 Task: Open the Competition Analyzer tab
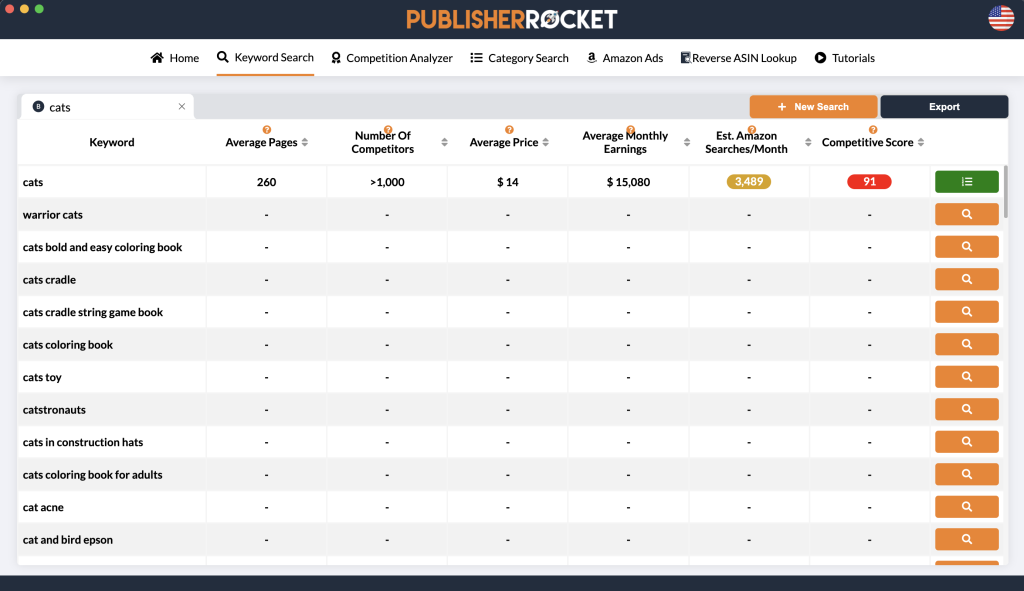pos(391,58)
